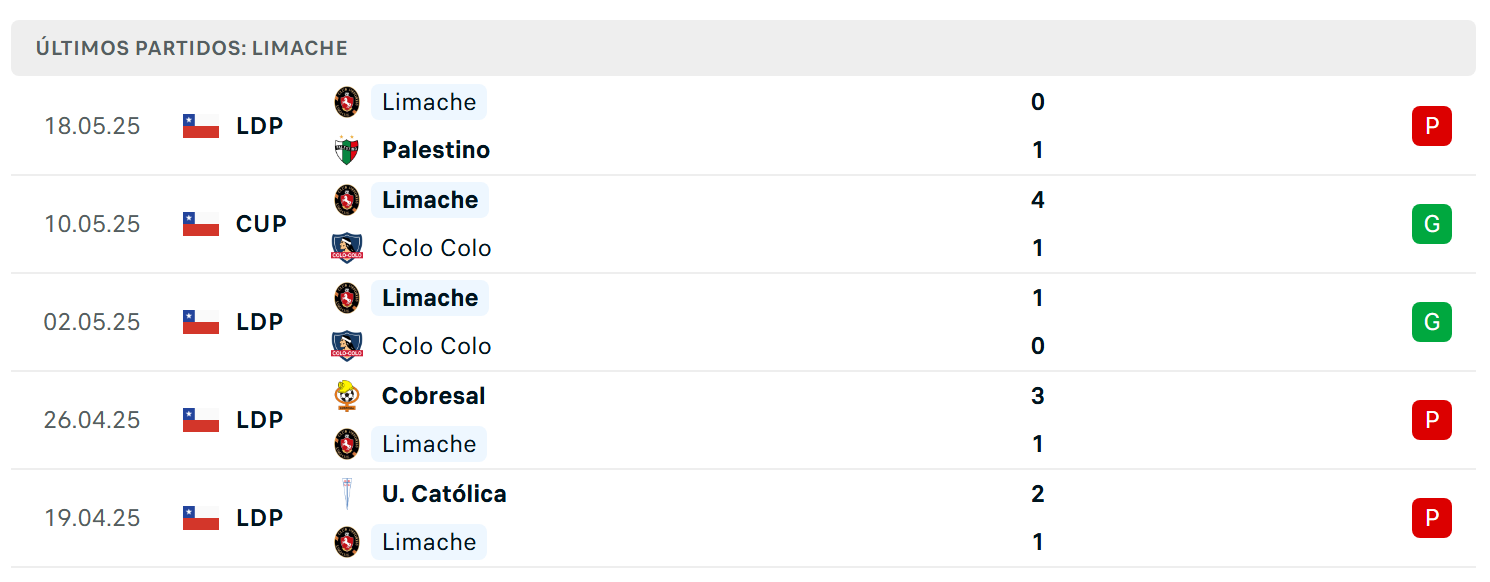Image resolution: width=1490 pixels, height=582 pixels.
Task: Click the red P badge for the Cobresal match
Action: point(1431,420)
